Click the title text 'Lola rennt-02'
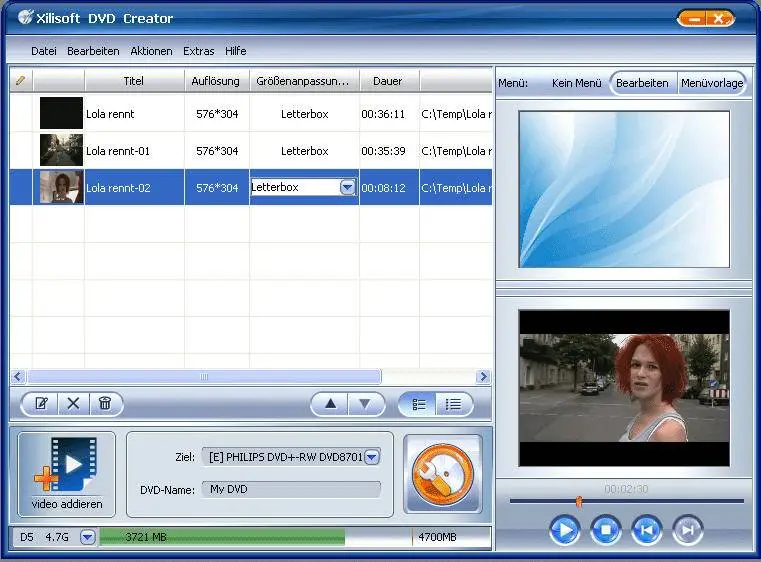 click(x=118, y=188)
